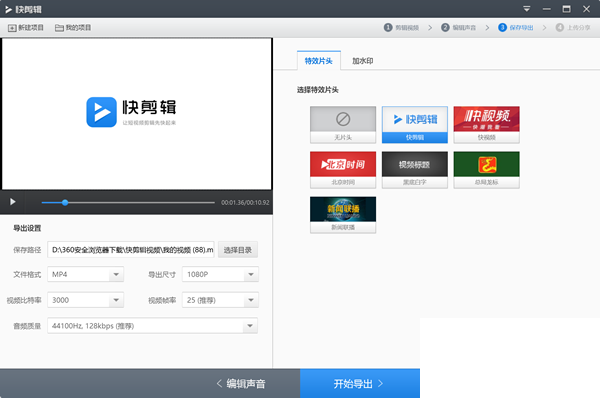Select the 新闻联播 intro thumbnail
The height and width of the screenshot is (398, 600).
coord(343,215)
